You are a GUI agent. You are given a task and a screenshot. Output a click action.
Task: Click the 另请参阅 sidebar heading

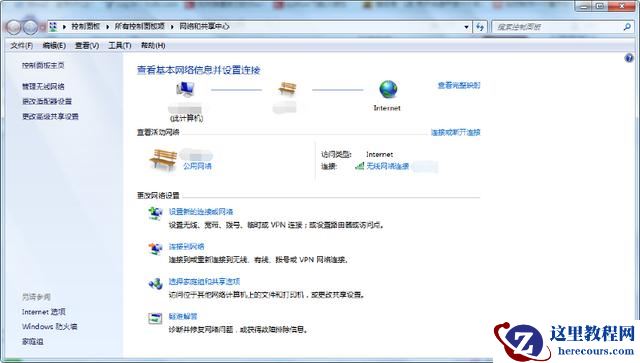point(36,297)
